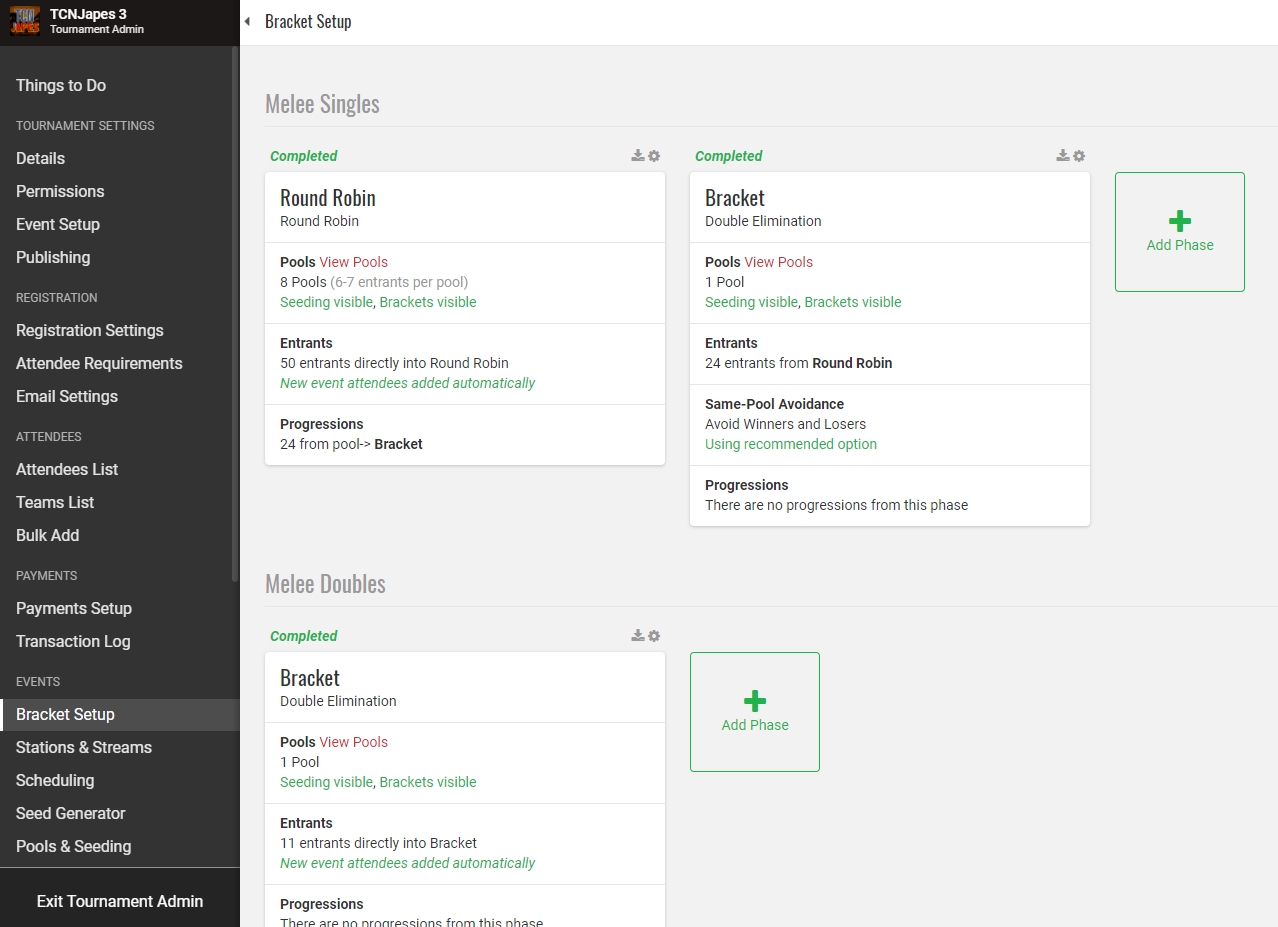View Pools for Melee Doubles Bracket

pyautogui.click(x=354, y=742)
